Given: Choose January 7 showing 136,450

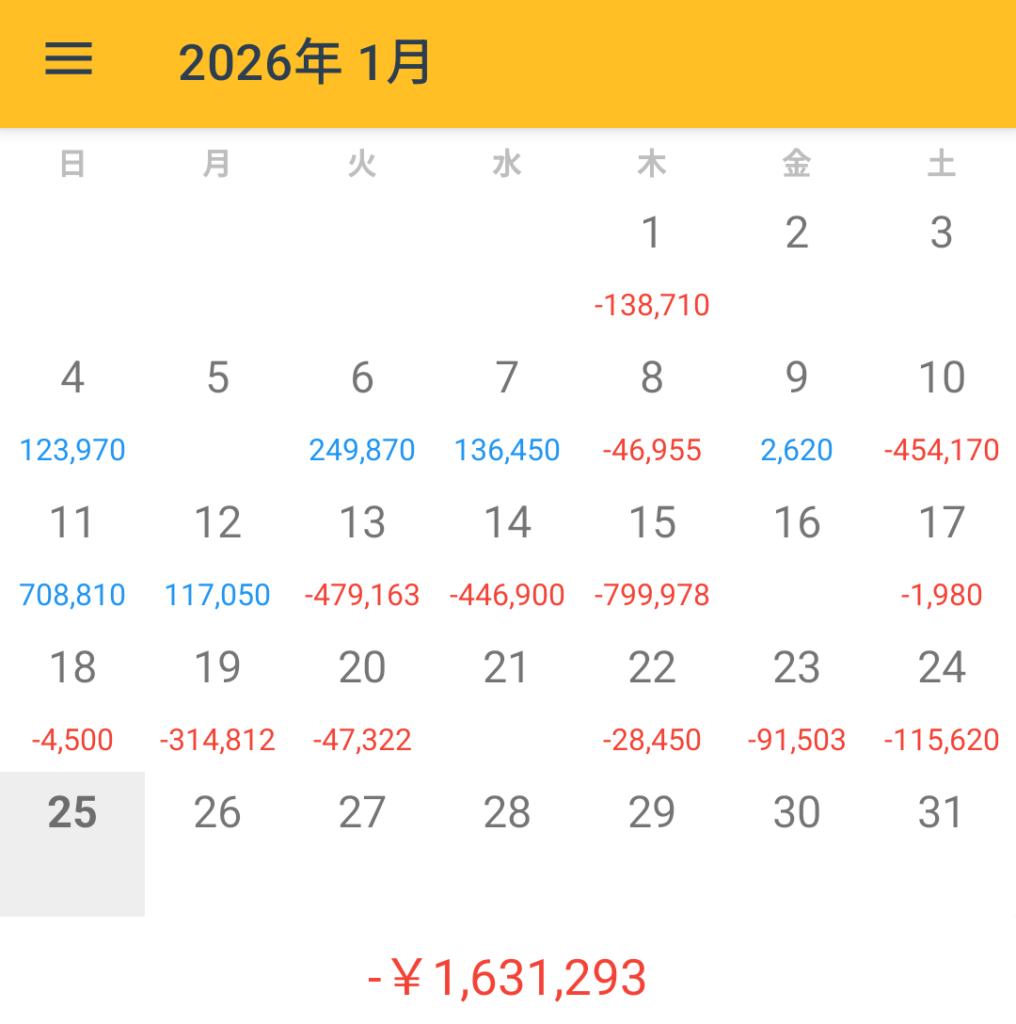Looking at the screenshot, I should click(507, 410).
